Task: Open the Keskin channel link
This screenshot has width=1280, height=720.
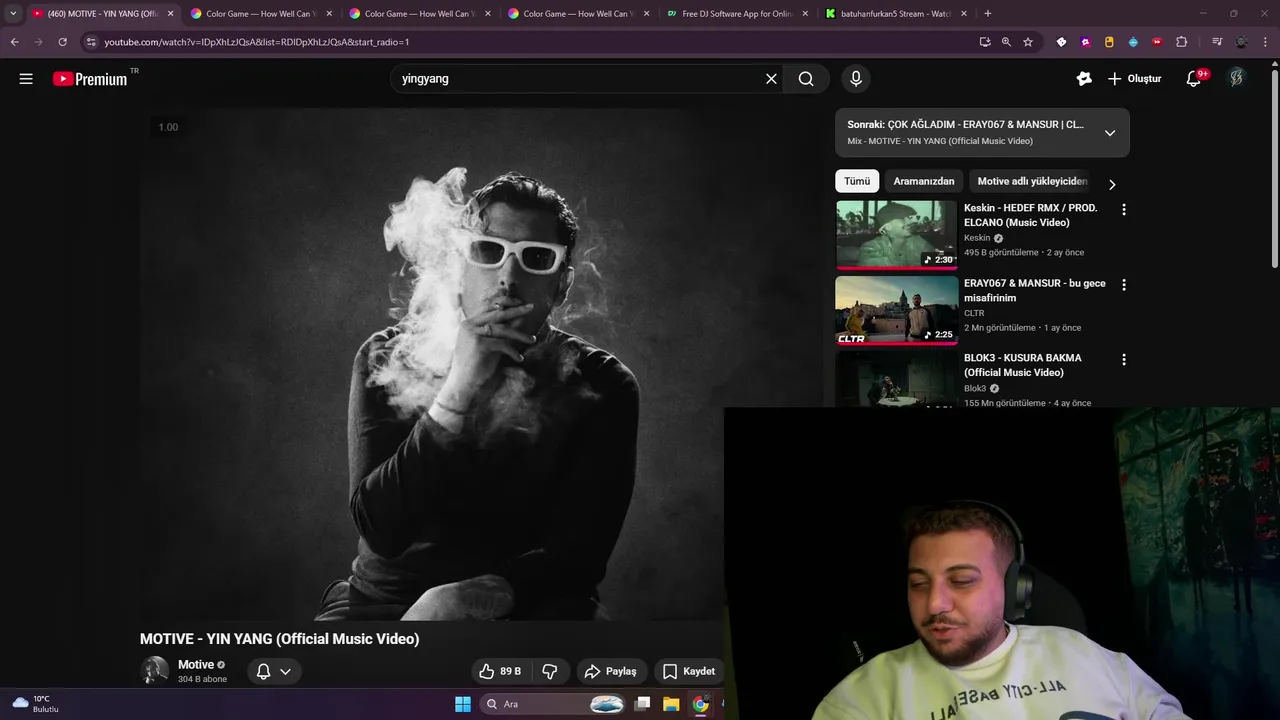Action: tap(977, 238)
